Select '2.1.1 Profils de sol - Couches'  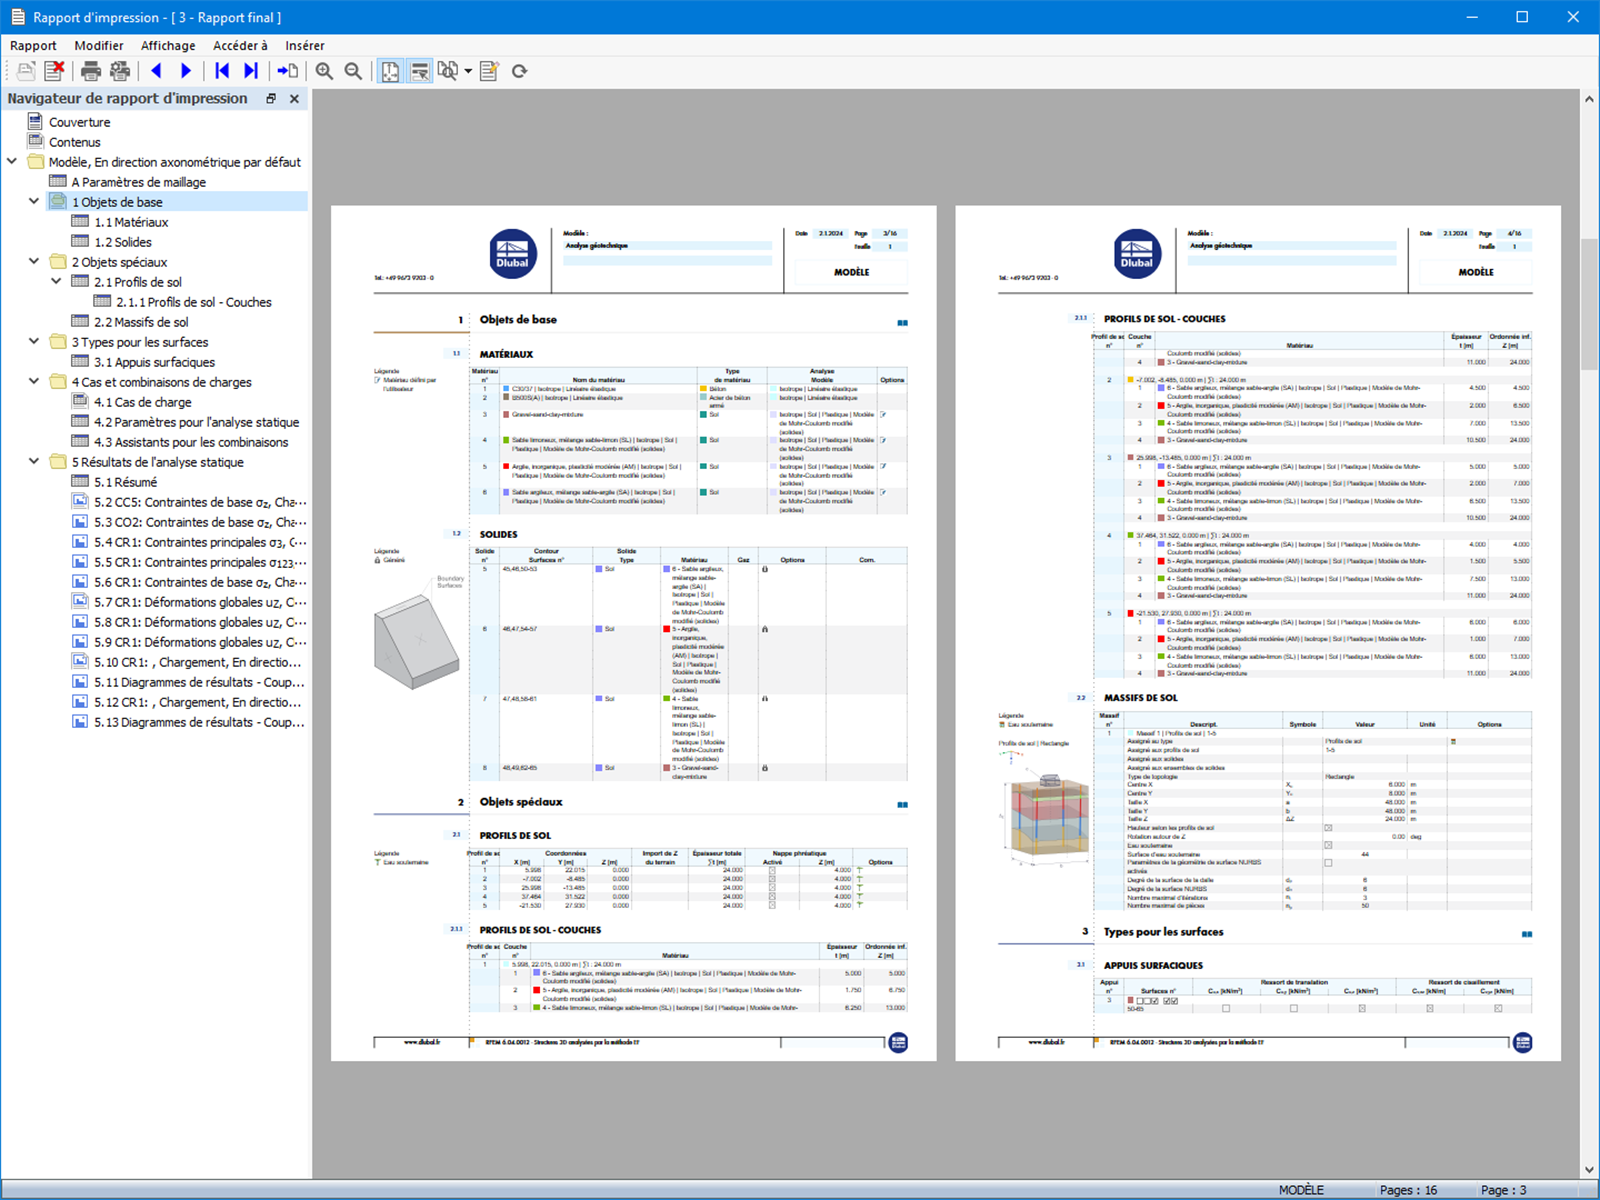click(x=194, y=302)
